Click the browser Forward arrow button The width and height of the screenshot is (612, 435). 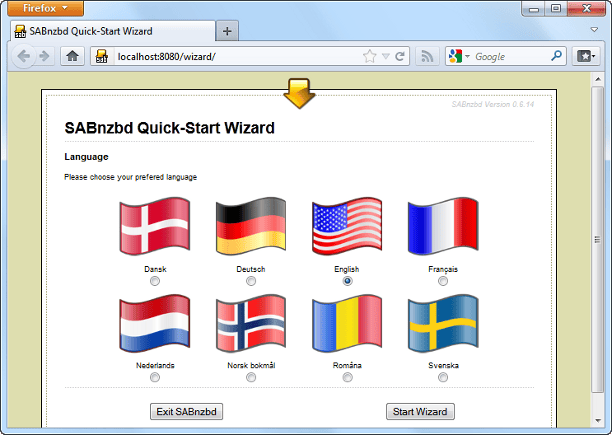click(45, 57)
